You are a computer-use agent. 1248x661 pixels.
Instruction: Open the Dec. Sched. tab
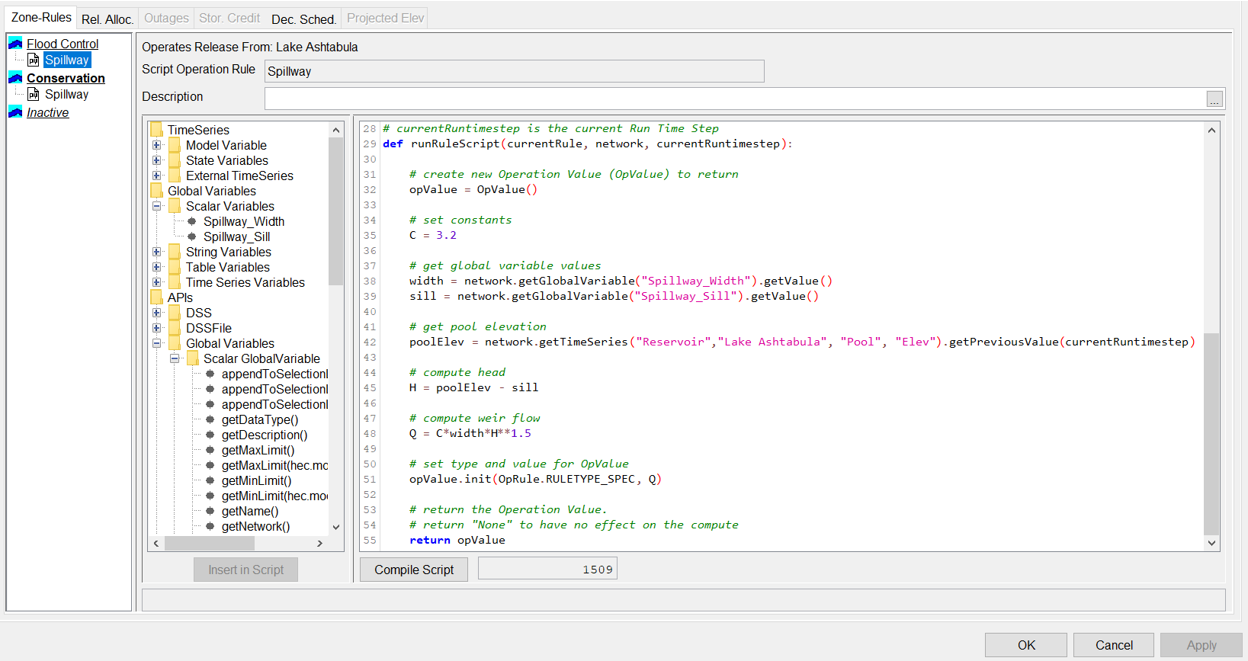coord(303,19)
